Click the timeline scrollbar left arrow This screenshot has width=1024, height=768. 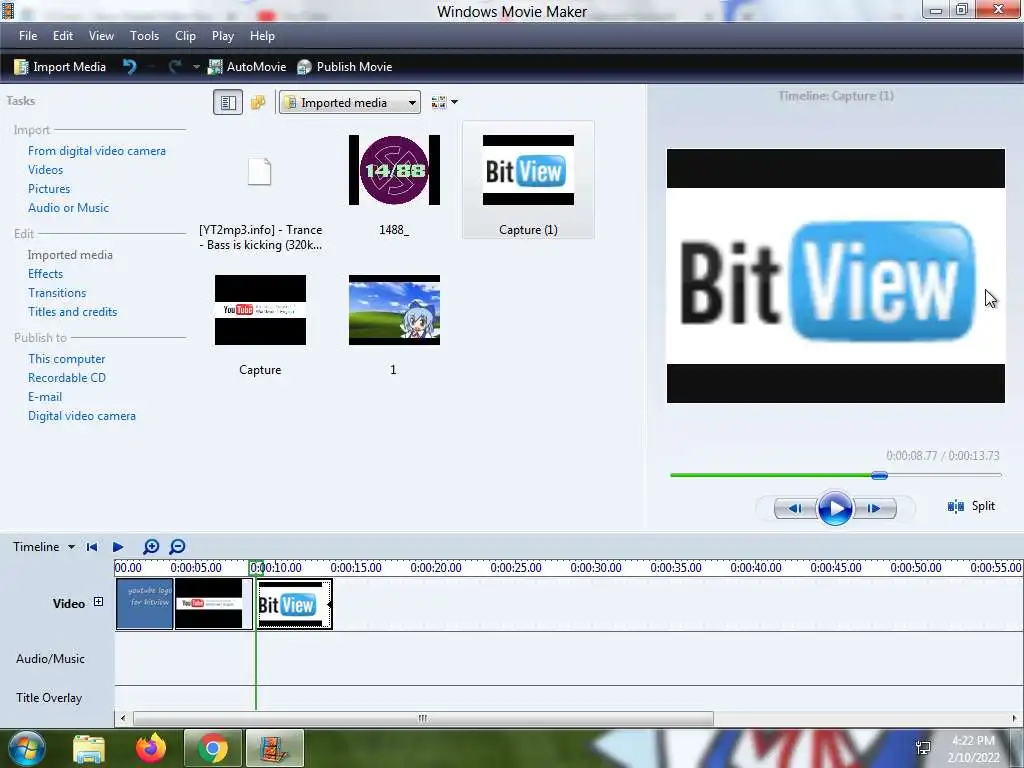click(123, 718)
